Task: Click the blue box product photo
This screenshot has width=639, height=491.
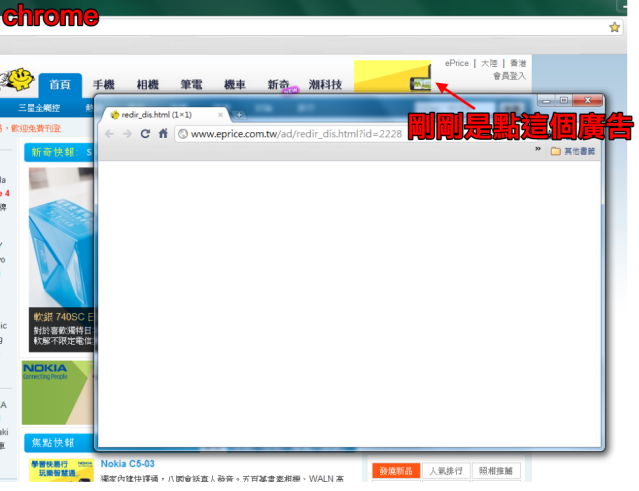Action: point(61,237)
